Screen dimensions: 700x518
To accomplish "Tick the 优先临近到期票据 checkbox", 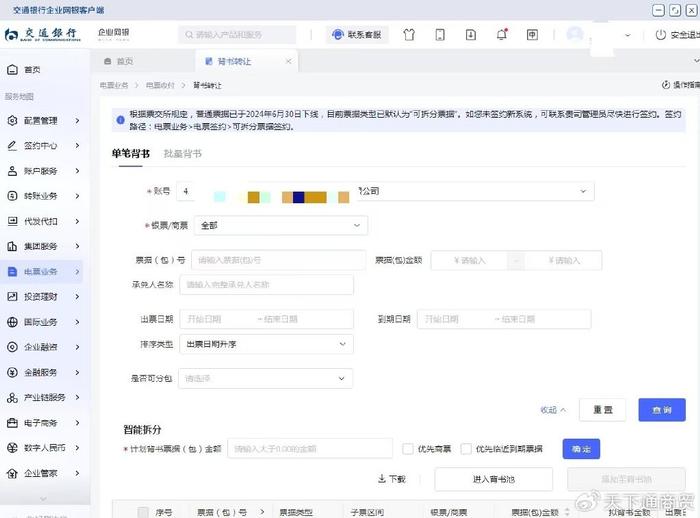I will (x=466, y=449).
